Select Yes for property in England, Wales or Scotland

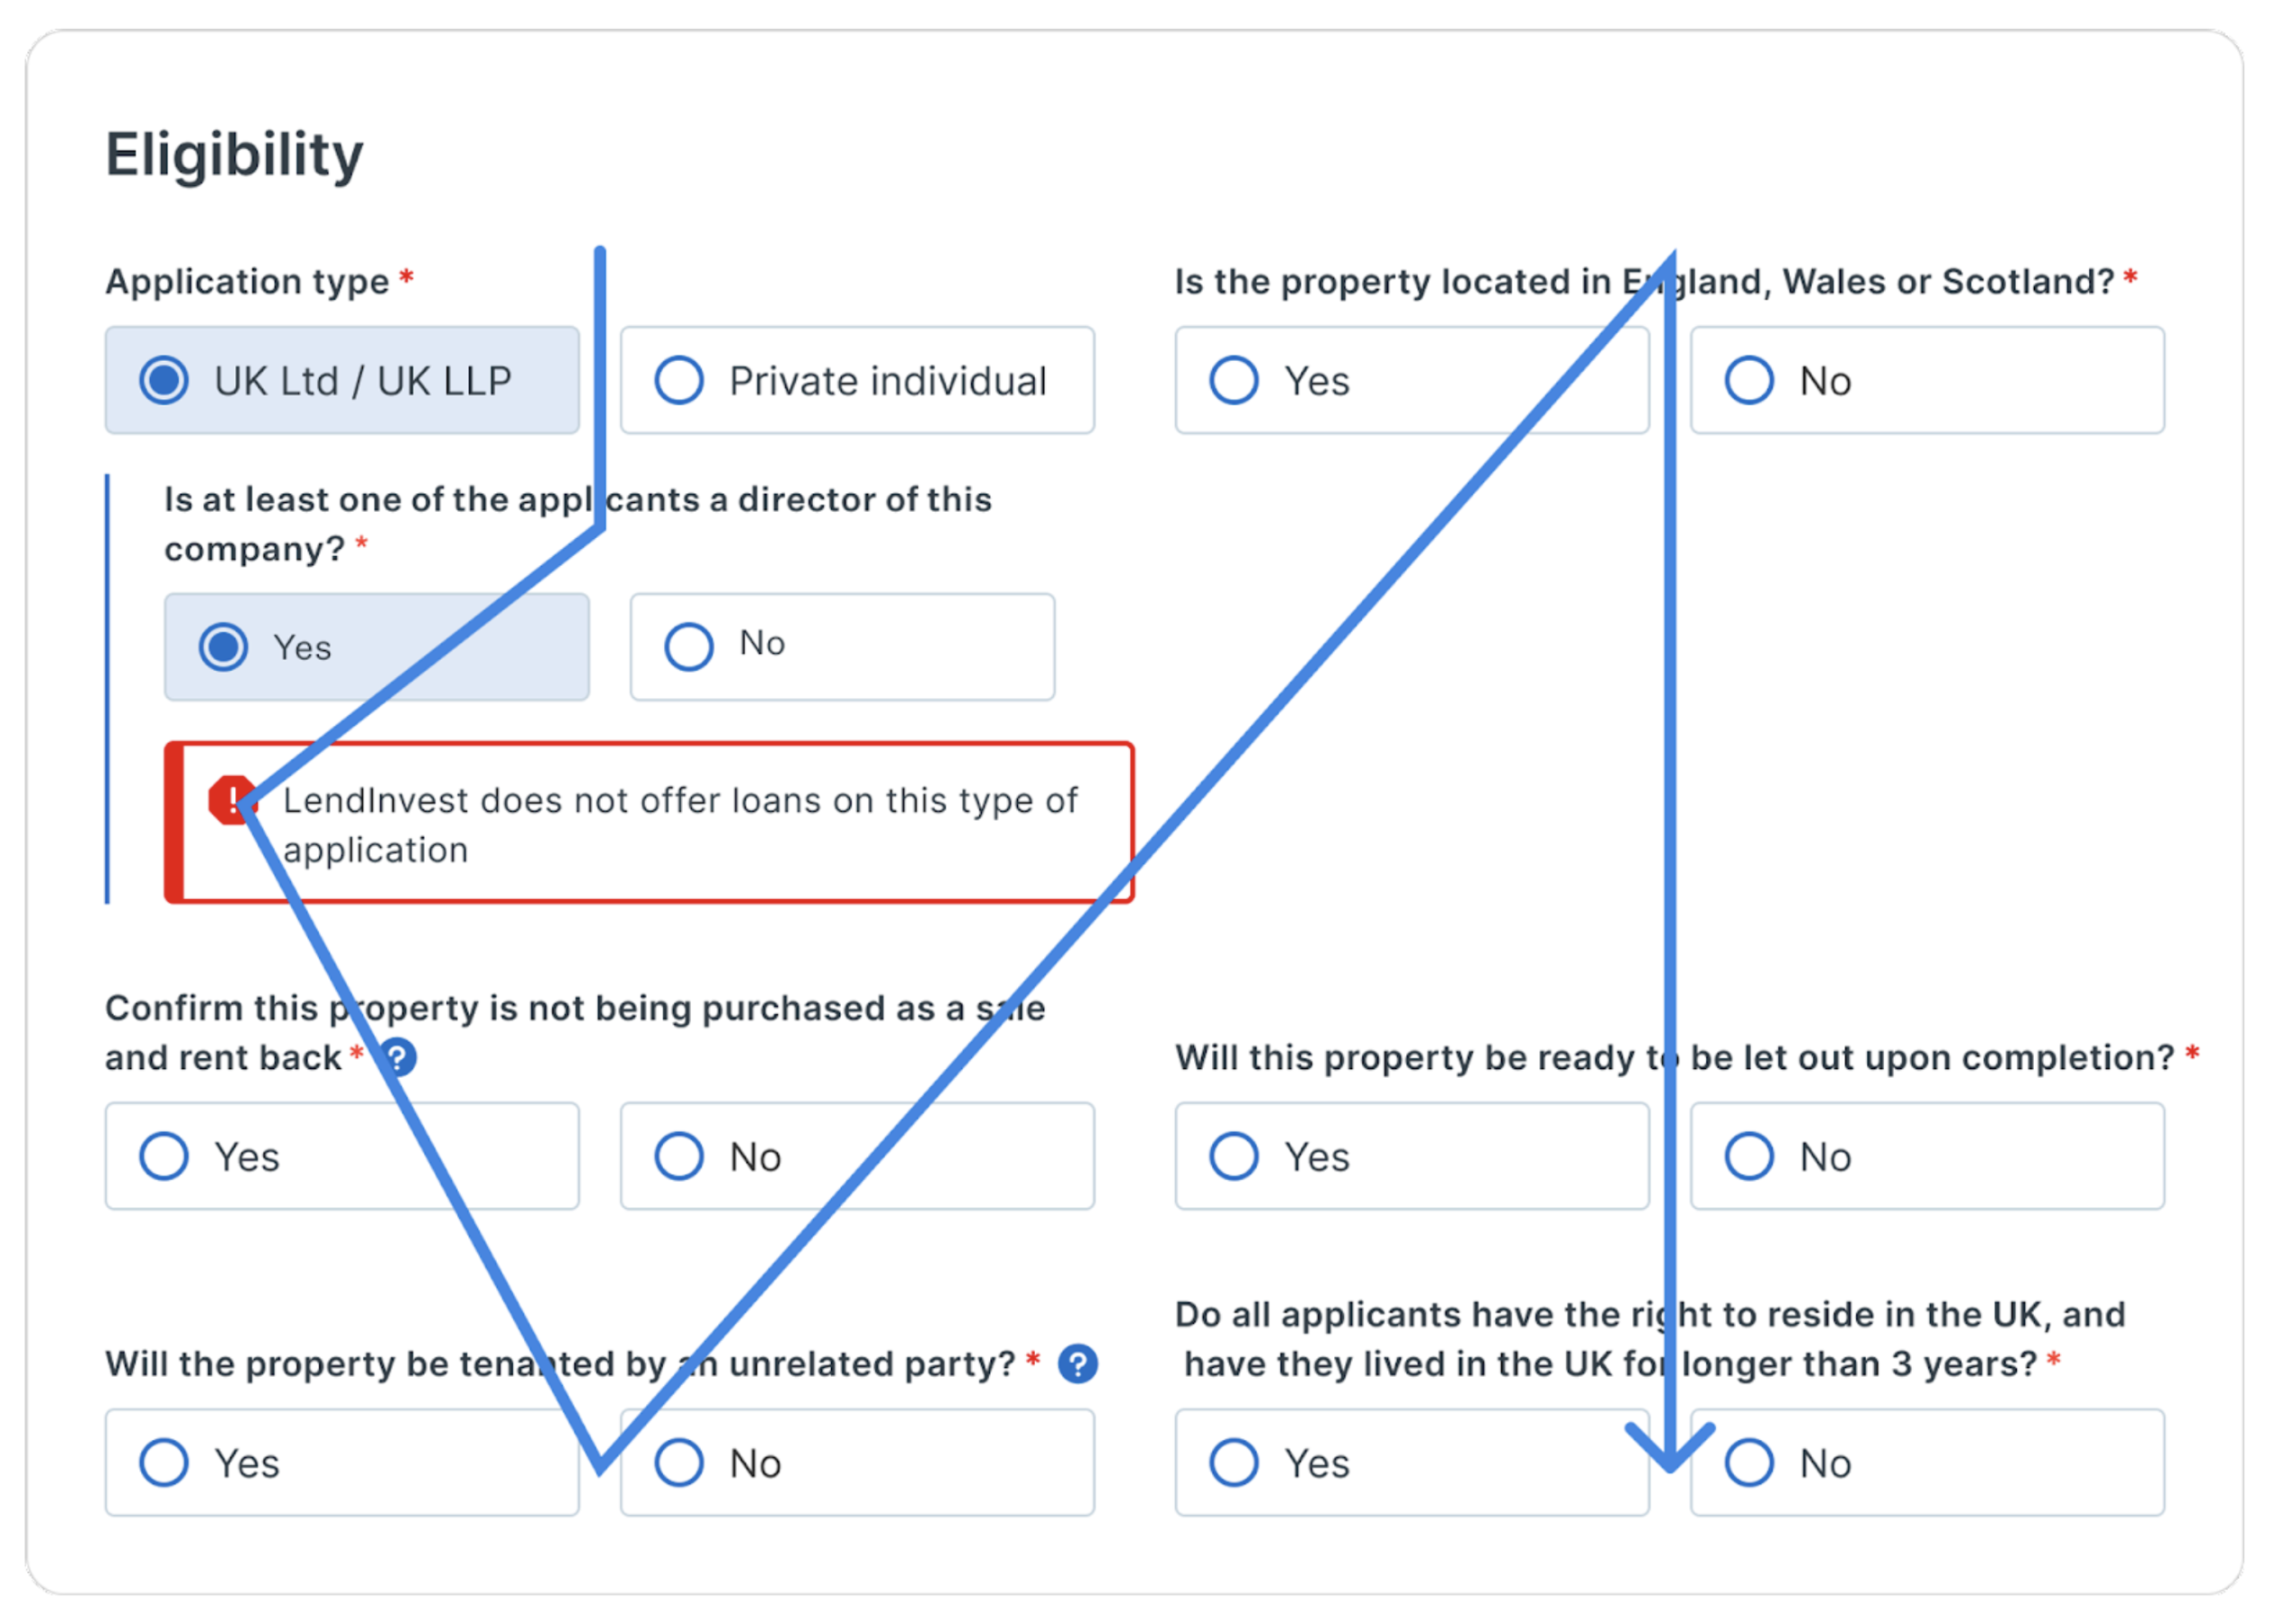click(1412, 380)
